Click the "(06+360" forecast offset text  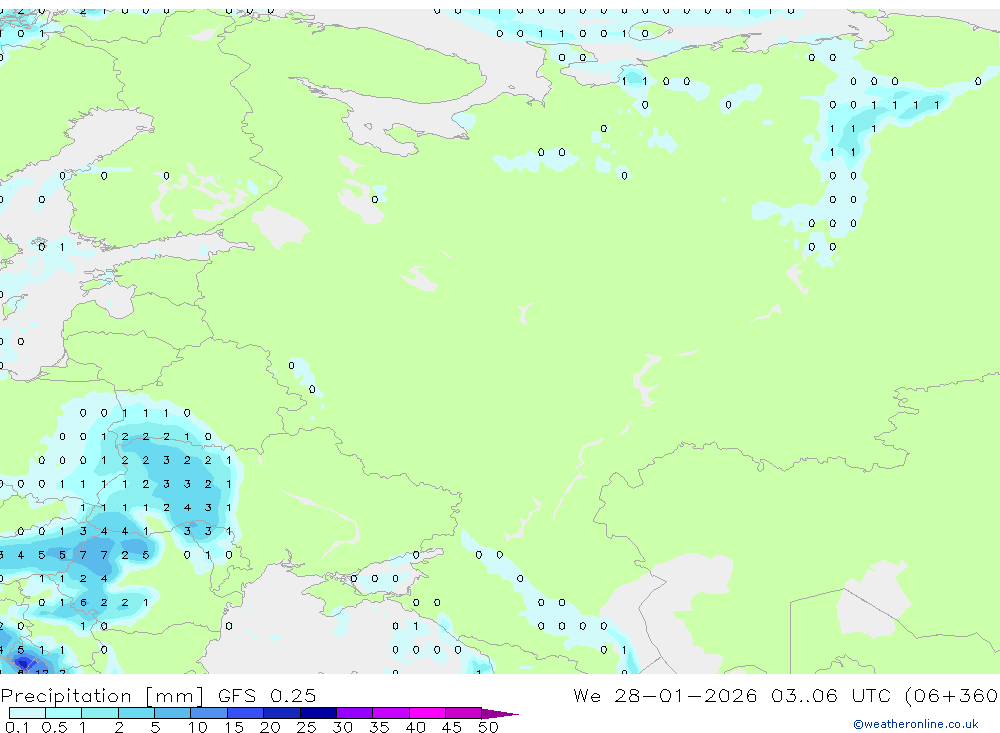pos(952,695)
